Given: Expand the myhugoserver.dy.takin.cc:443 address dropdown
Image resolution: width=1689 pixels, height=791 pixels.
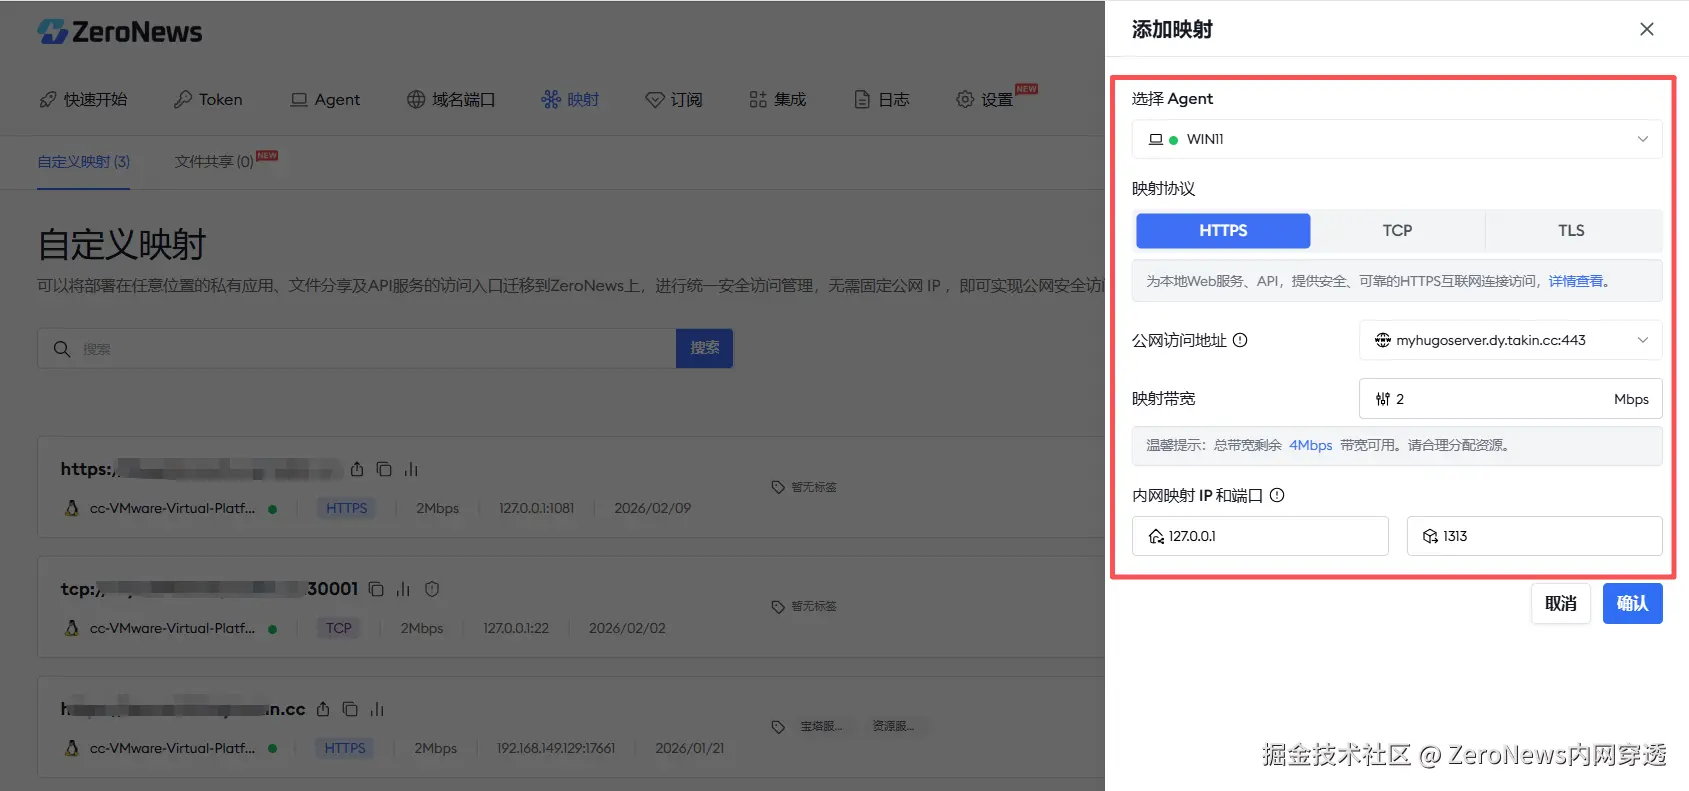Looking at the screenshot, I should pos(1510,340).
